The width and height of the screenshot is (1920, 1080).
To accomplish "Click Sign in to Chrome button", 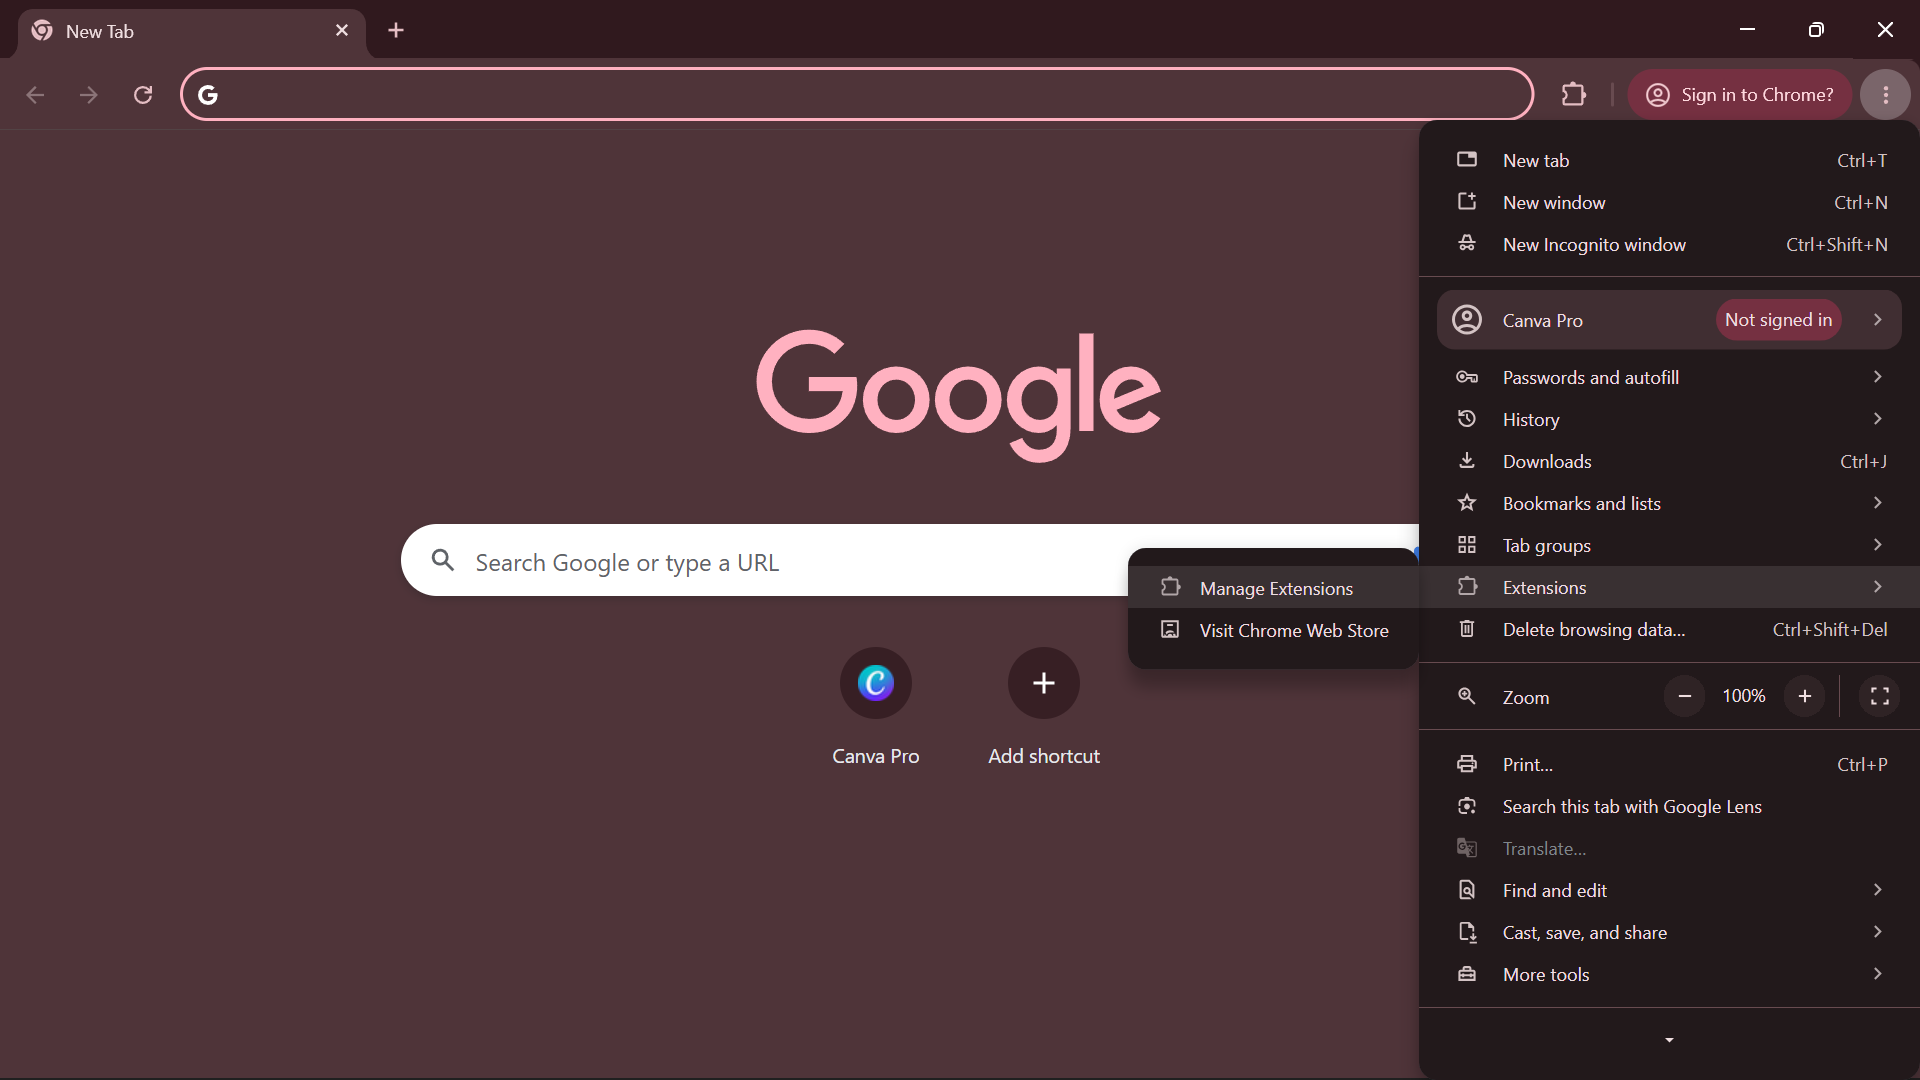I will pyautogui.click(x=1740, y=95).
